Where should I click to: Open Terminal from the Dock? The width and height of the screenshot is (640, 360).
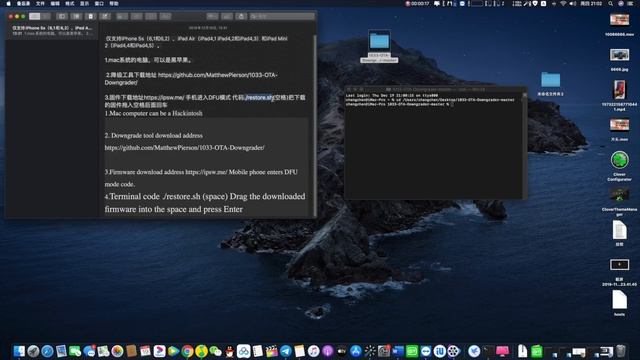489,351
